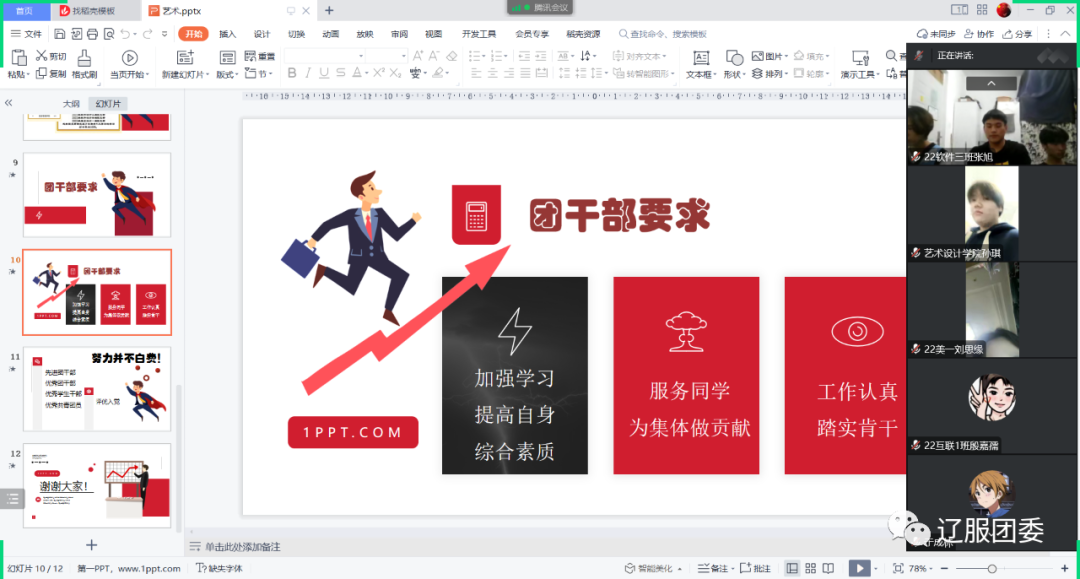This screenshot has width=1080, height=579.
Task: Click the Cut (剪切) scissors icon
Action: click(x=43, y=56)
